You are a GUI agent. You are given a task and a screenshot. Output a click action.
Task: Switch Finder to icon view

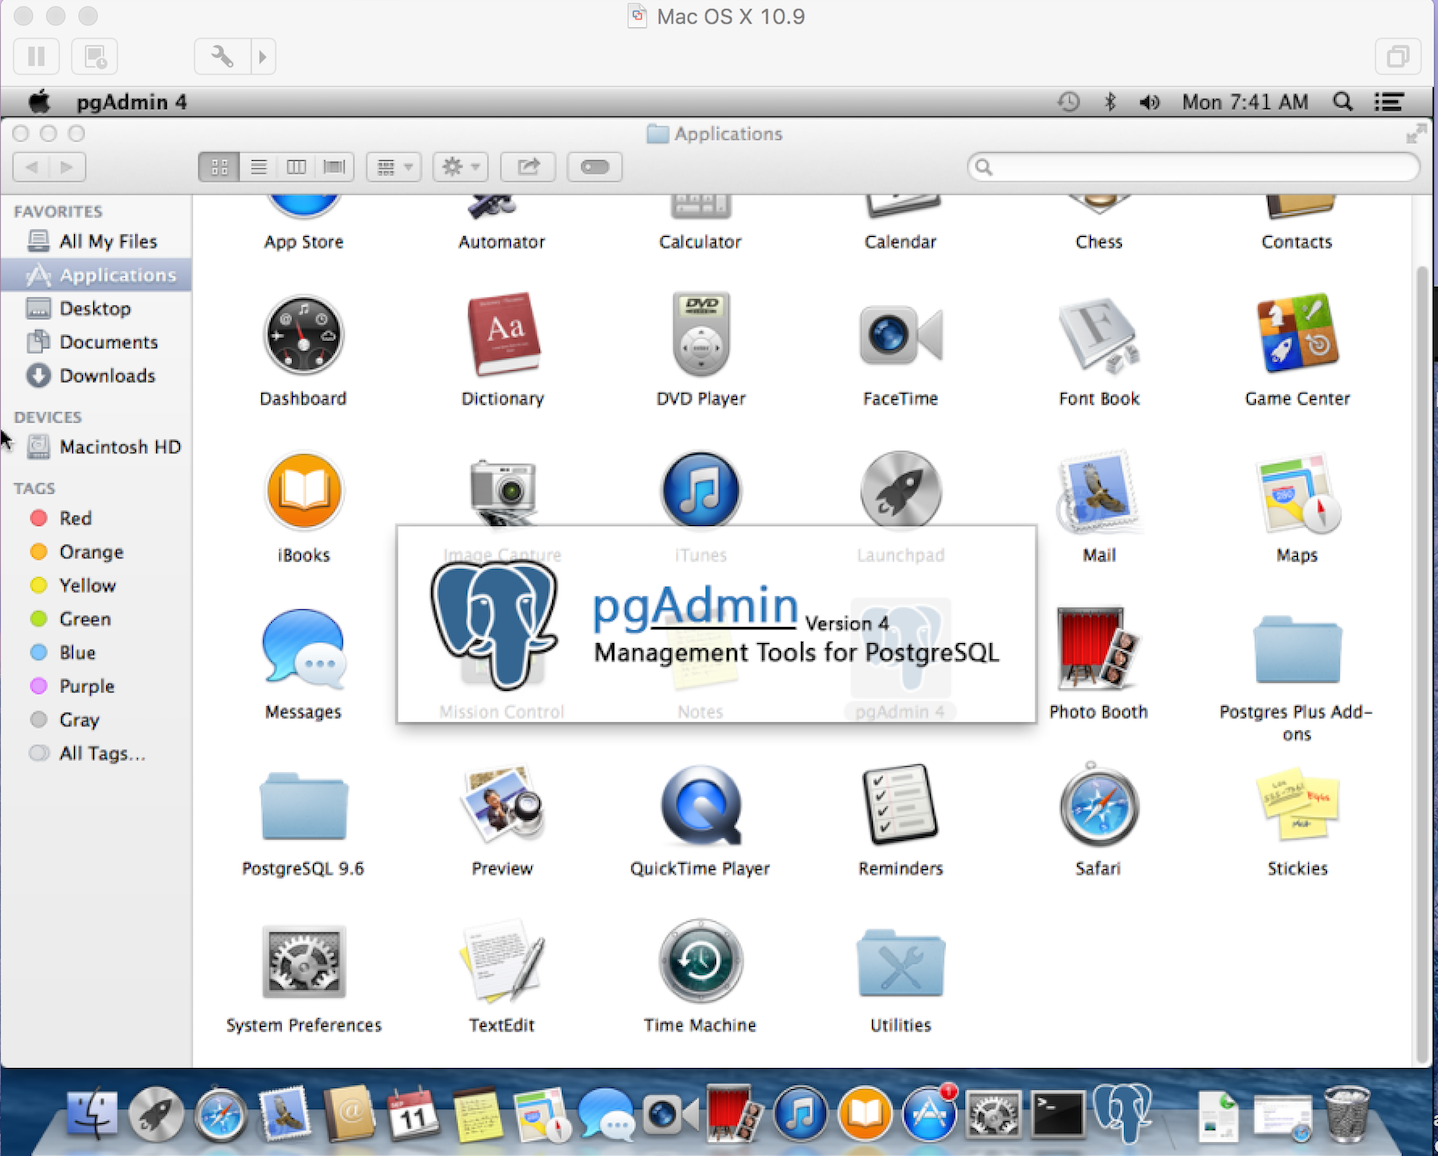(x=219, y=167)
